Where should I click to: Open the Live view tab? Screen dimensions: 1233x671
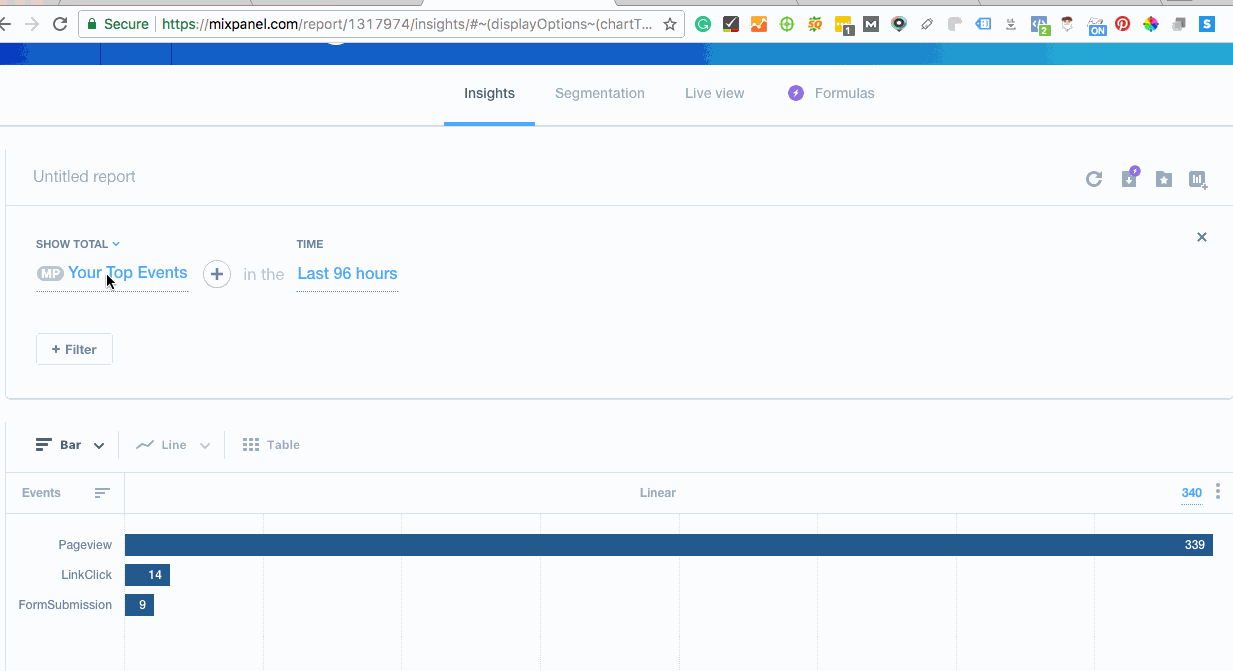coord(714,94)
